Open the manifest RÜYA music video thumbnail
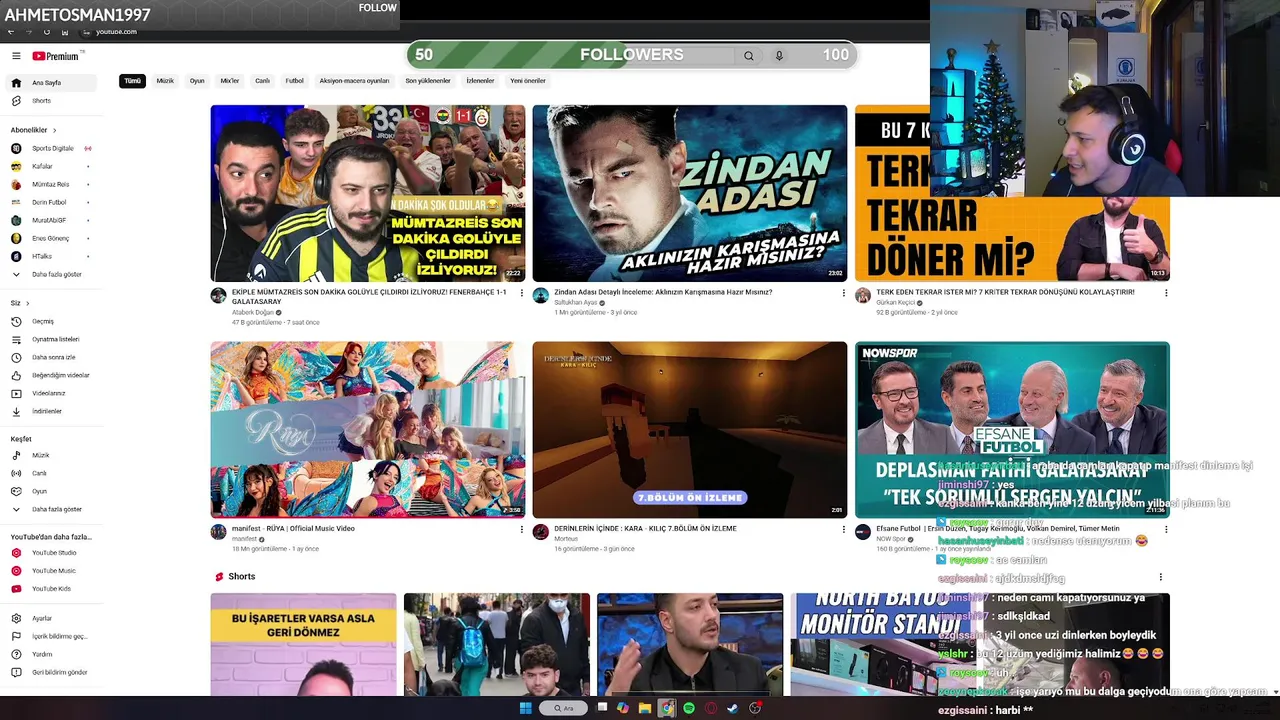 (x=367, y=430)
